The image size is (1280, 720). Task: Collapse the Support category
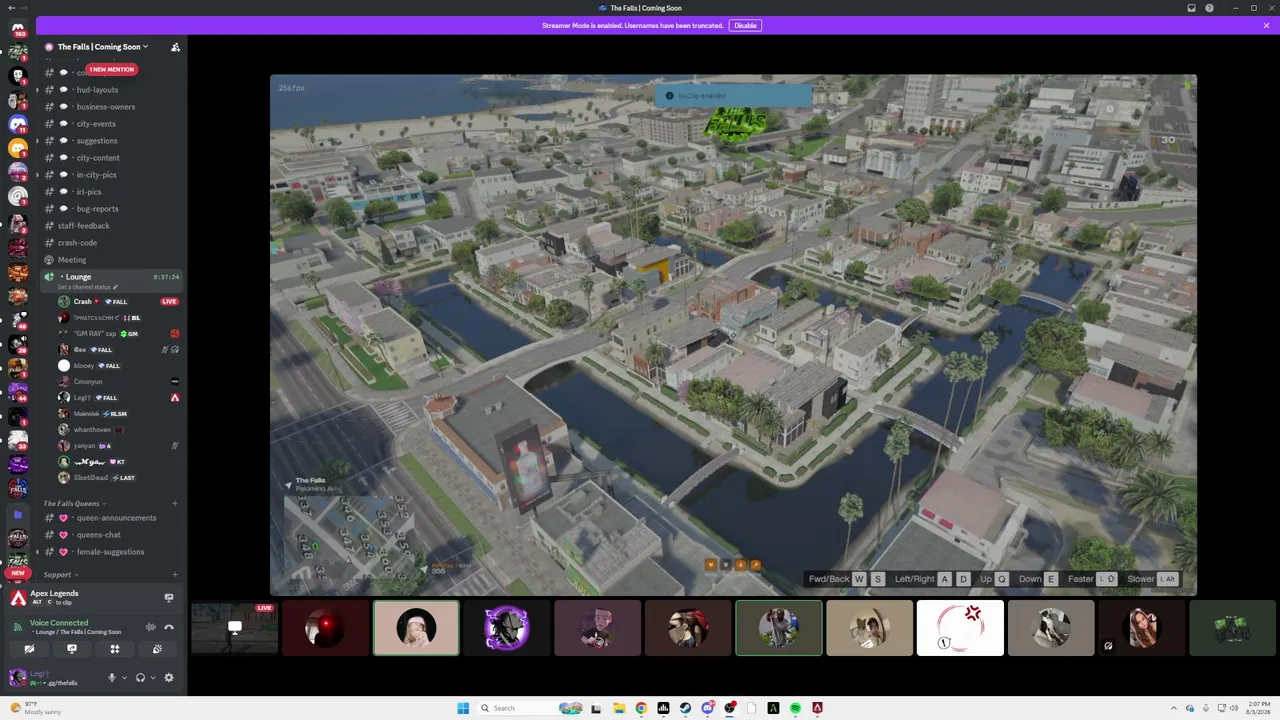click(60, 574)
